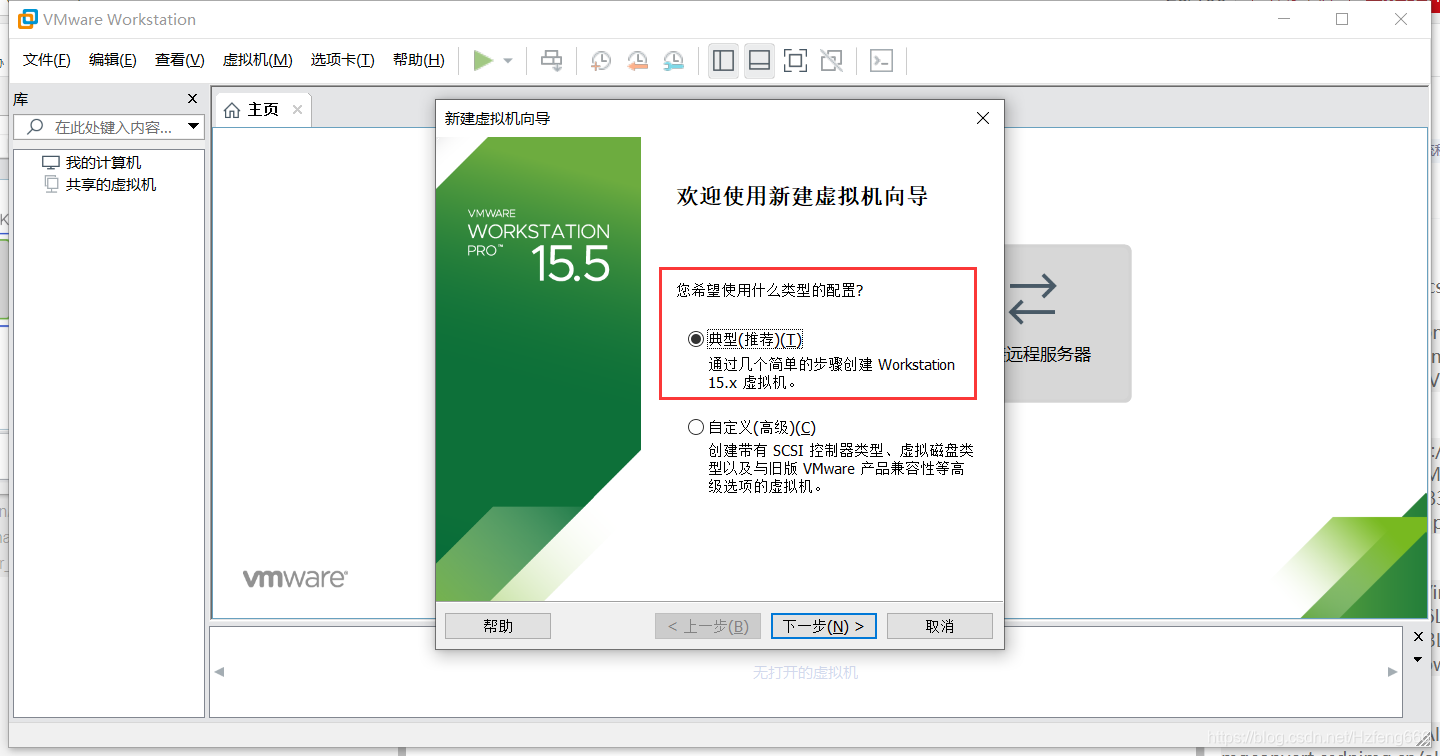Viewport: 1440px width, 756px height.
Task: Select the 典型(推荐) radio button
Action: pyautogui.click(x=696, y=339)
